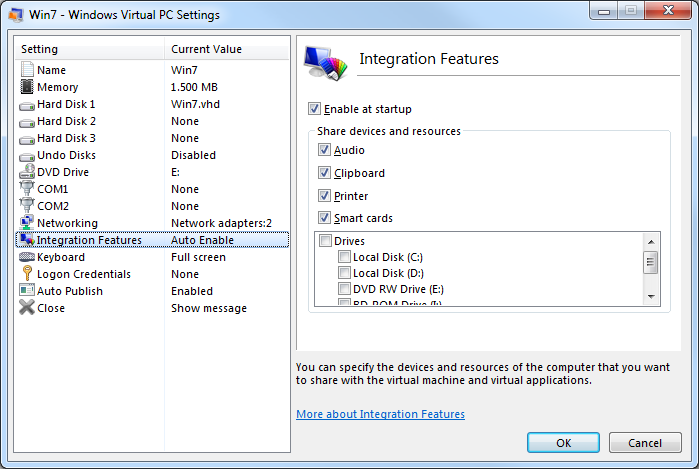Select the Networking setting row
This screenshot has height=469, width=699.
click(152, 223)
